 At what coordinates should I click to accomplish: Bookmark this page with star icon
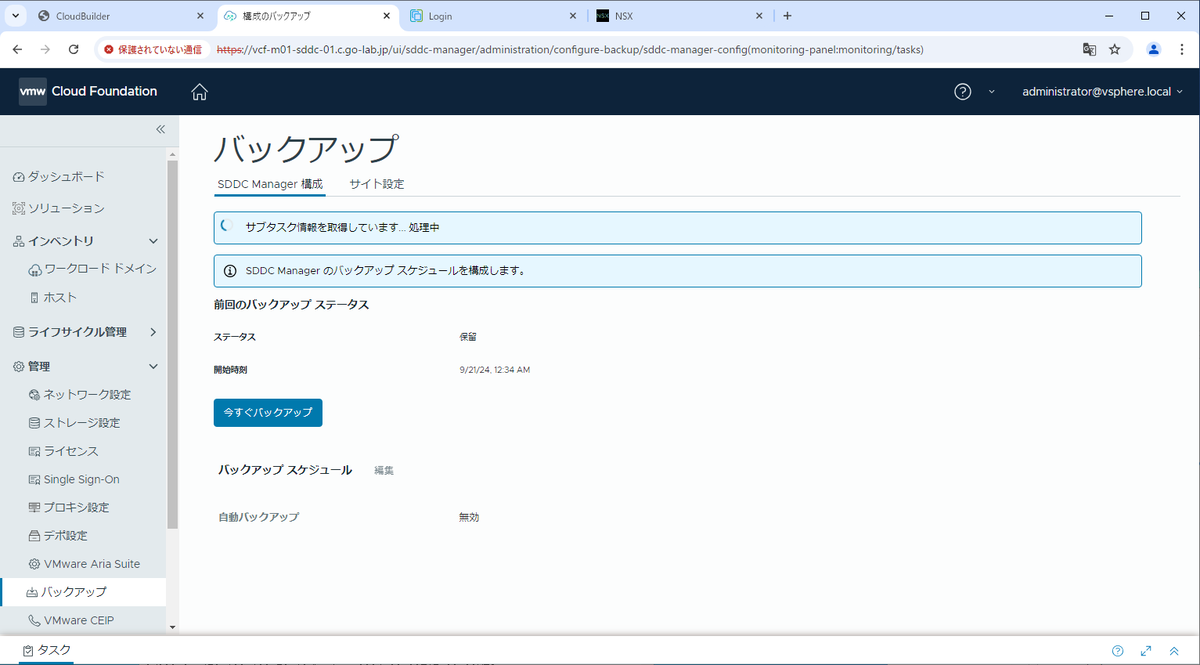pos(1114,49)
